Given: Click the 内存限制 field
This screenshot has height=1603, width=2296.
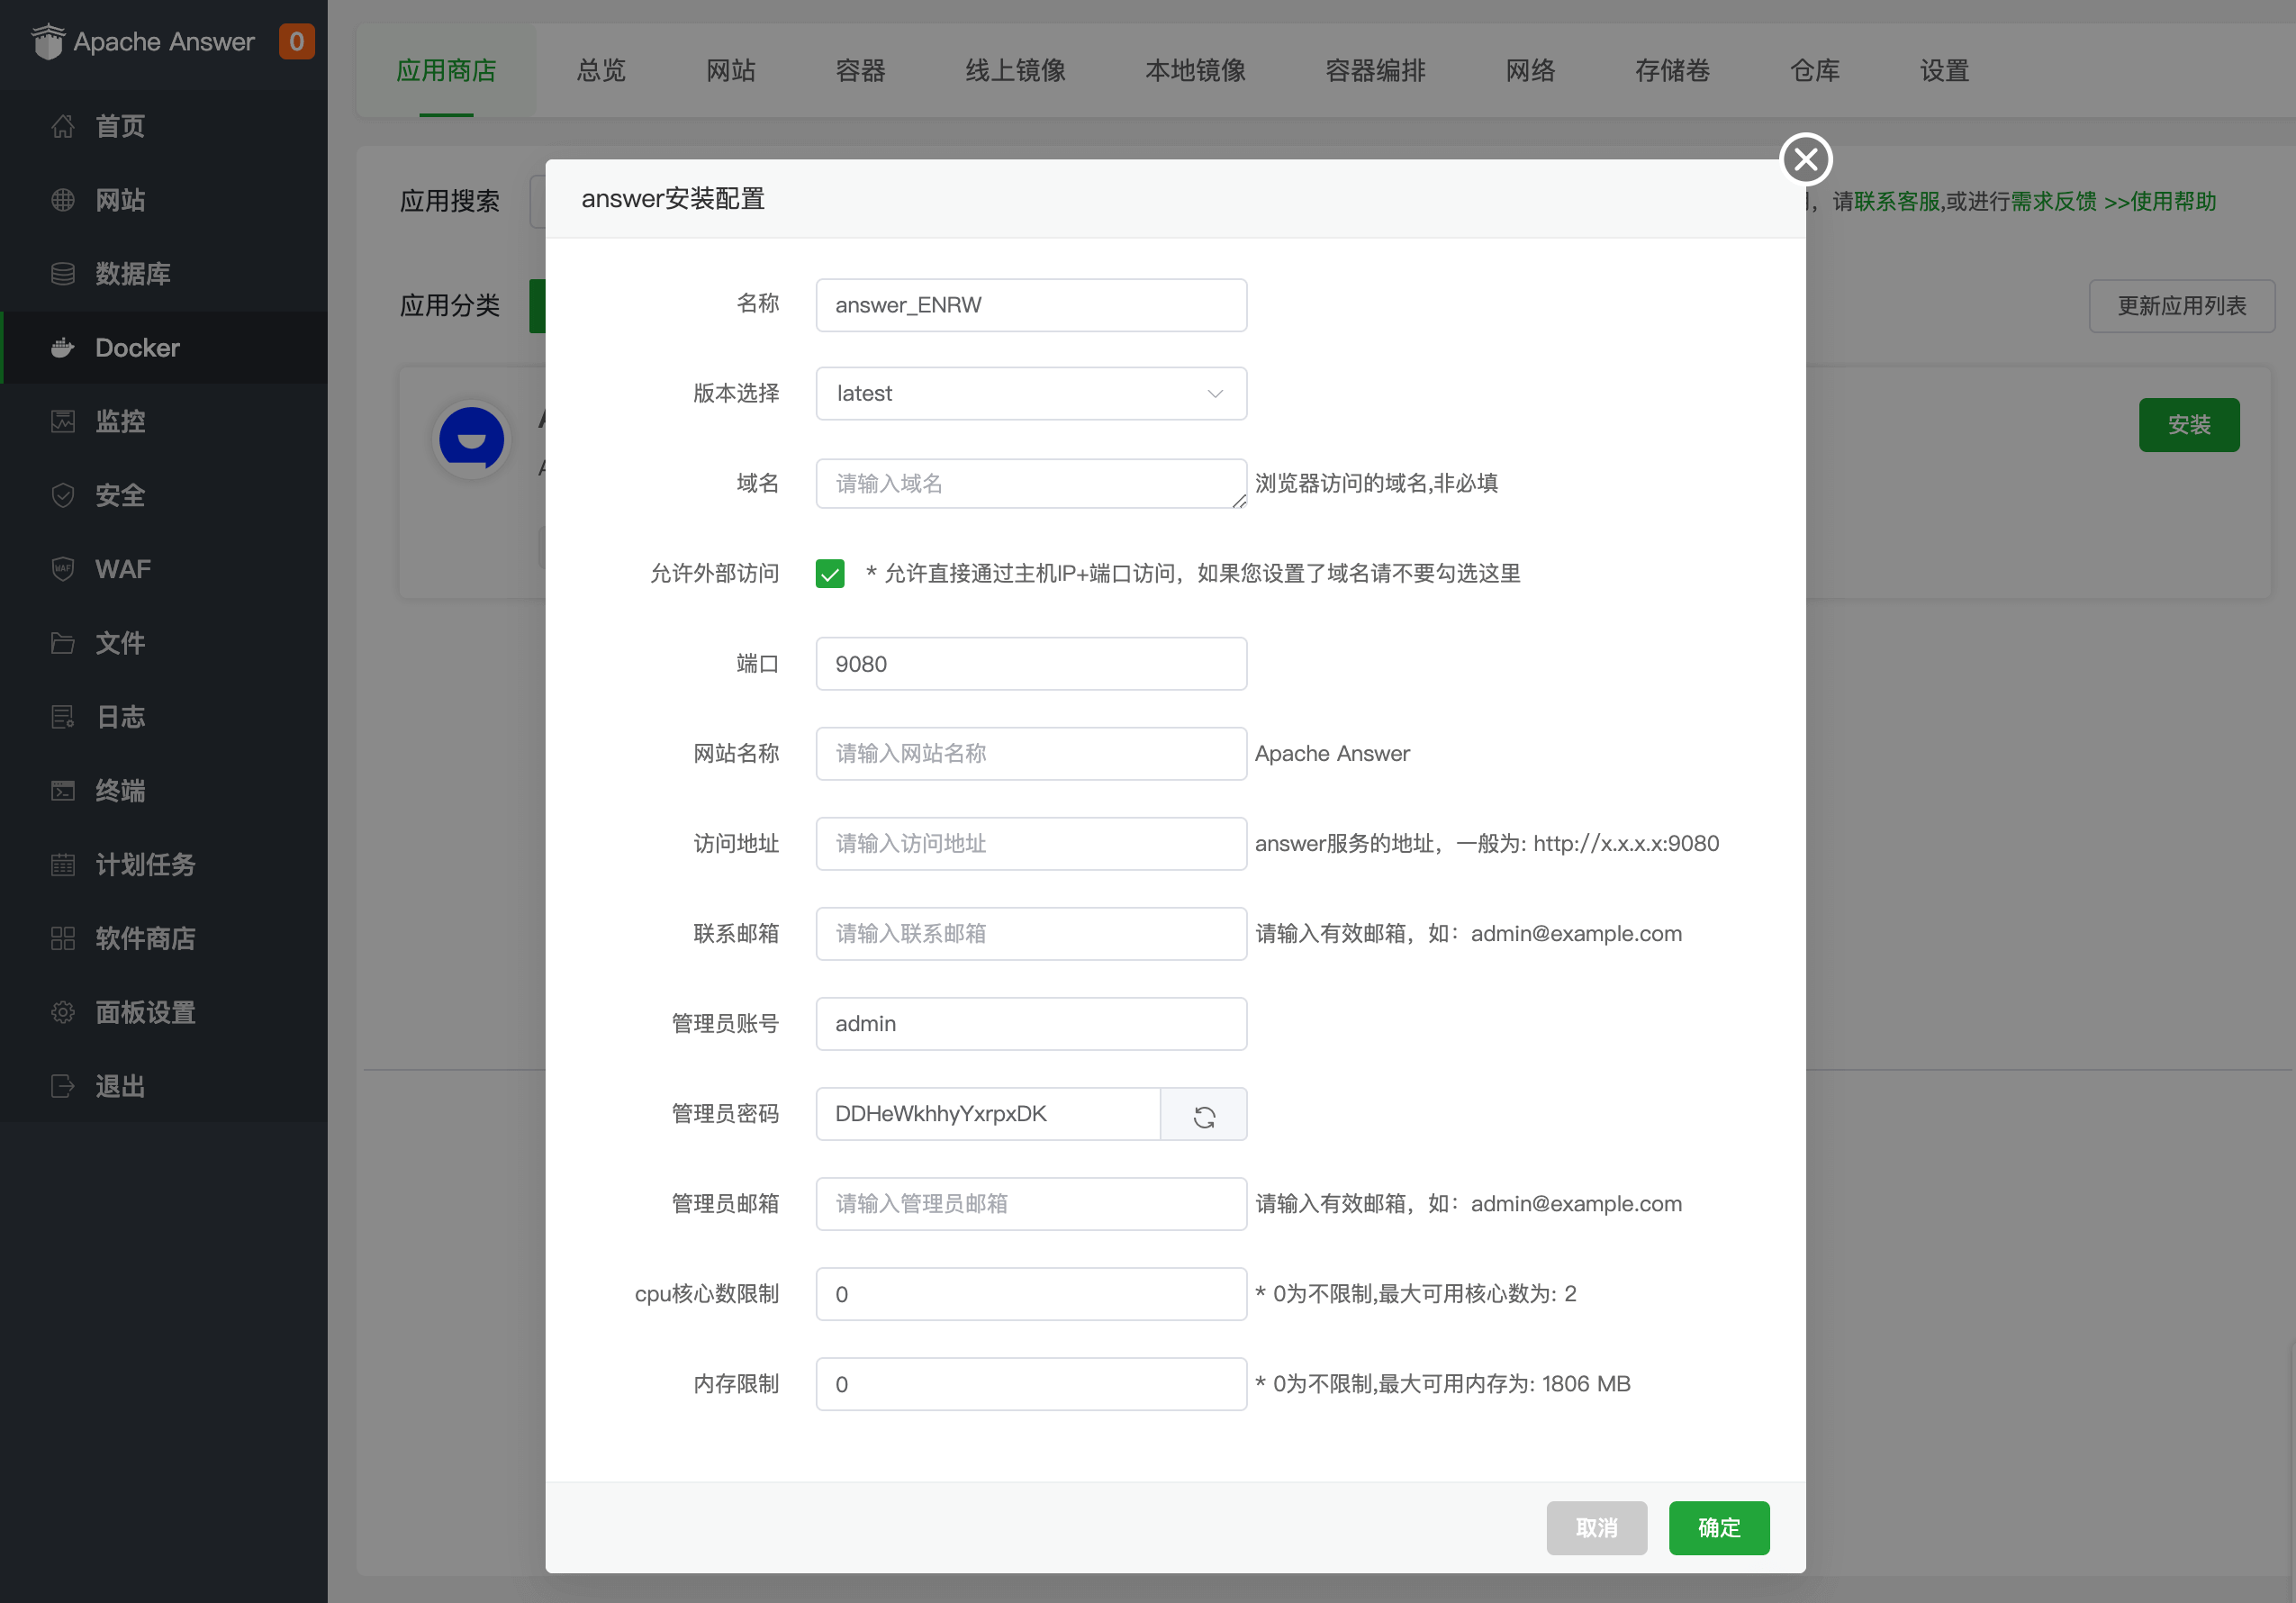Looking at the screenshot, I should [x=1031, y=1384].
